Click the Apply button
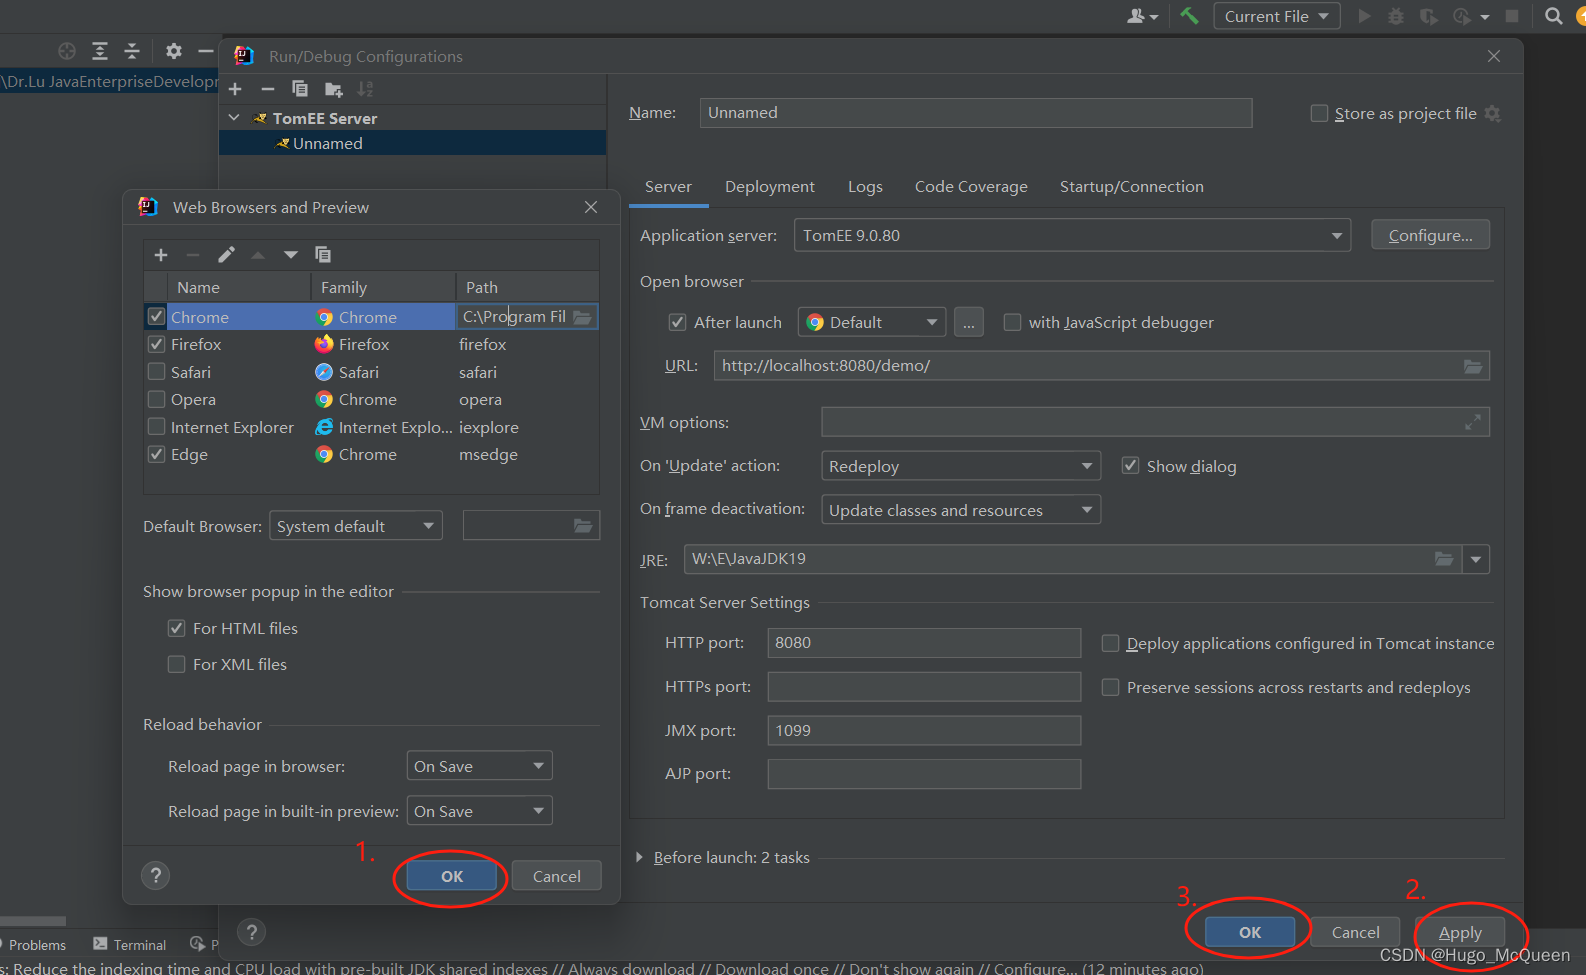Viewport: 1586px width, 975px height. 1460,932
